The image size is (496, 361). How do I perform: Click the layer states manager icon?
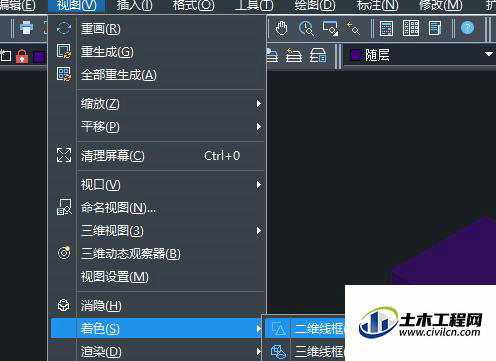(x=318, y=55)
